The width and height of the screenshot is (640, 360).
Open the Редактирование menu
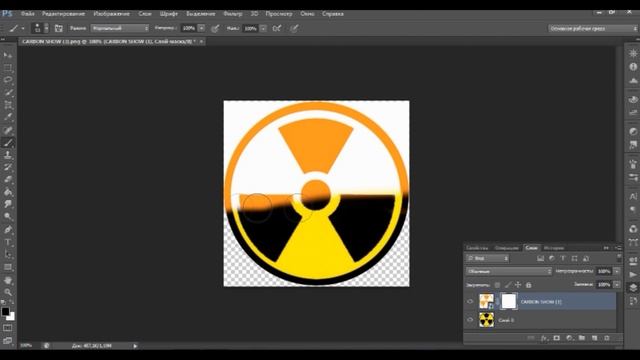[63, 13]
